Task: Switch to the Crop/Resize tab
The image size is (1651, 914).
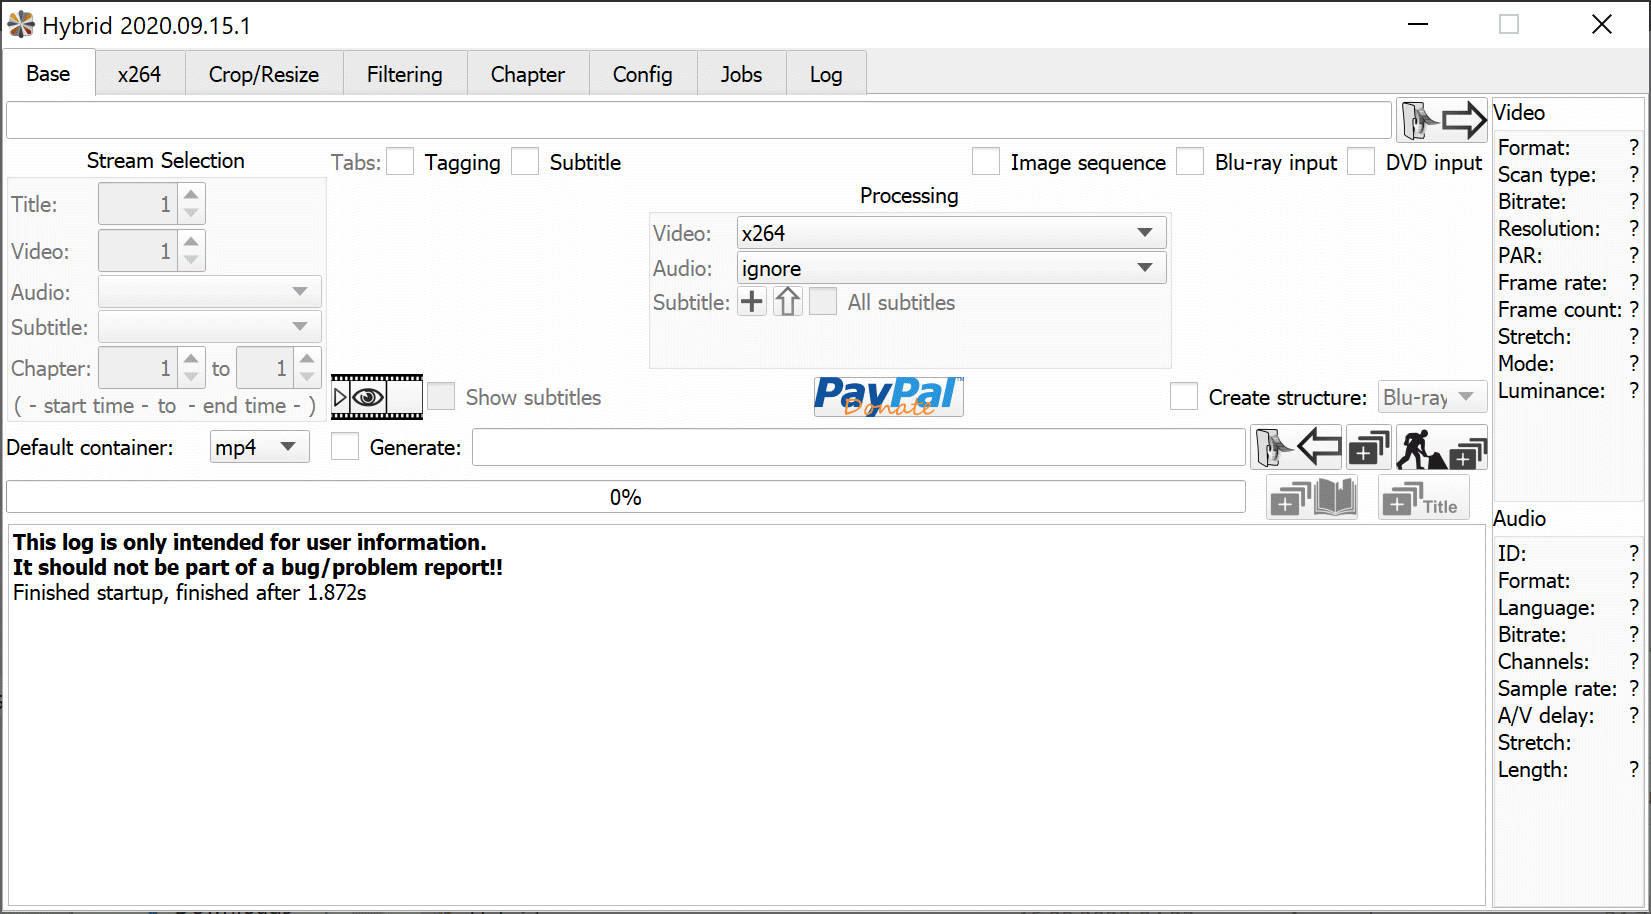Action: point(264,75)
